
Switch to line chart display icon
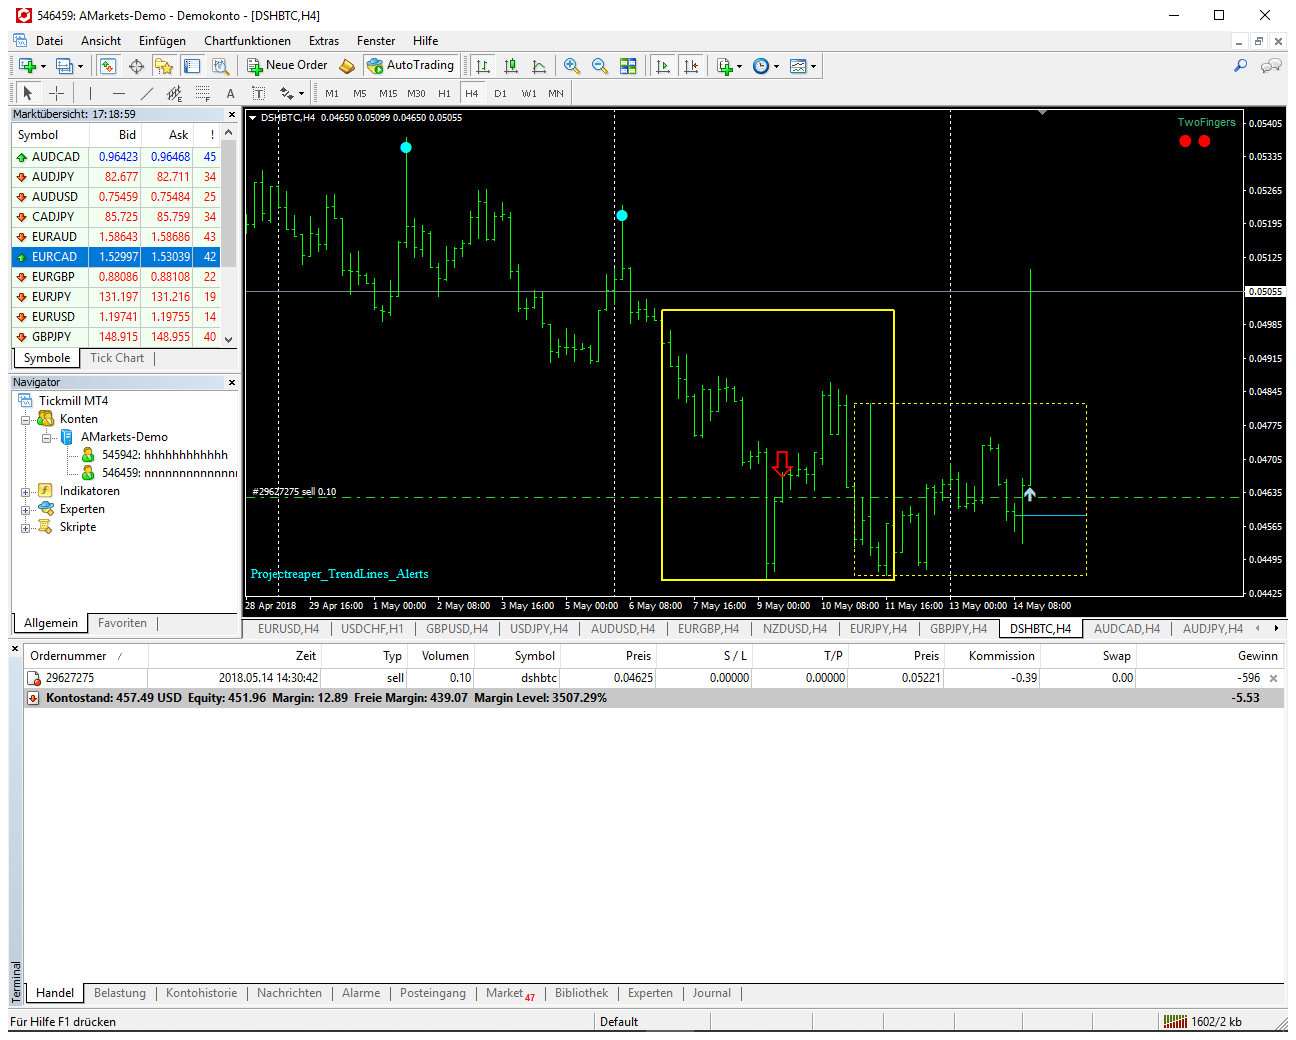[x=539, y=66]
